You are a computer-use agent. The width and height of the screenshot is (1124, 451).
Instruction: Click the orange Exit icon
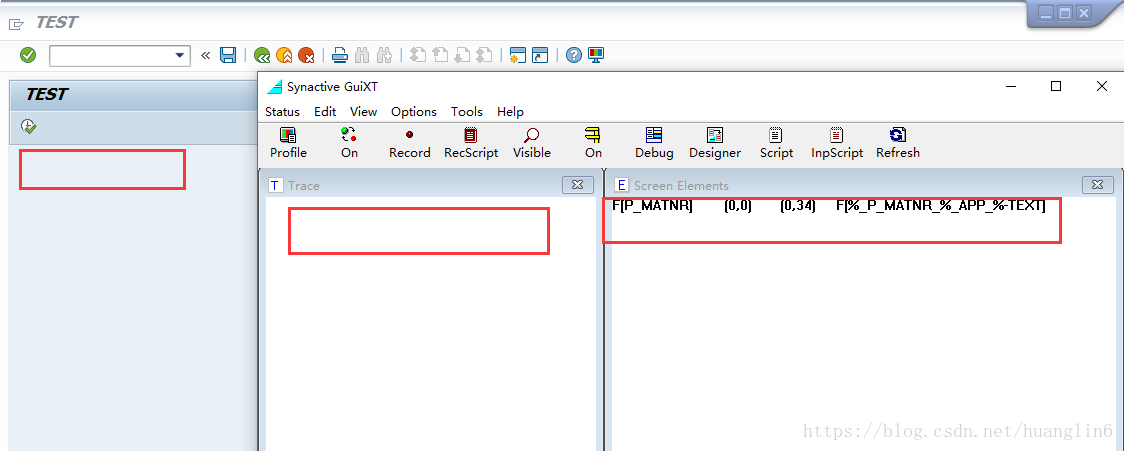[x=285, y=55]
